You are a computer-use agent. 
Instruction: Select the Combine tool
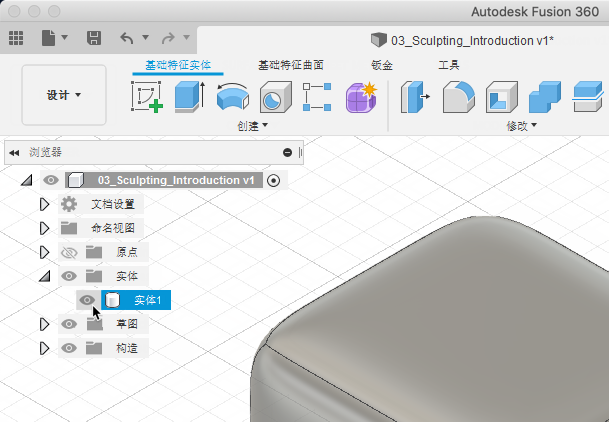point(545,97)
